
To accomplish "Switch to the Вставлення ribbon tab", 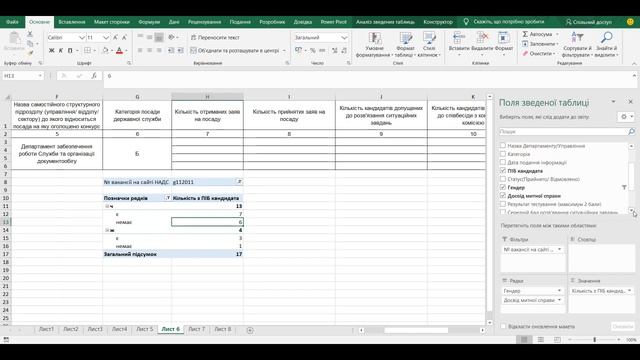I will 72,22.
